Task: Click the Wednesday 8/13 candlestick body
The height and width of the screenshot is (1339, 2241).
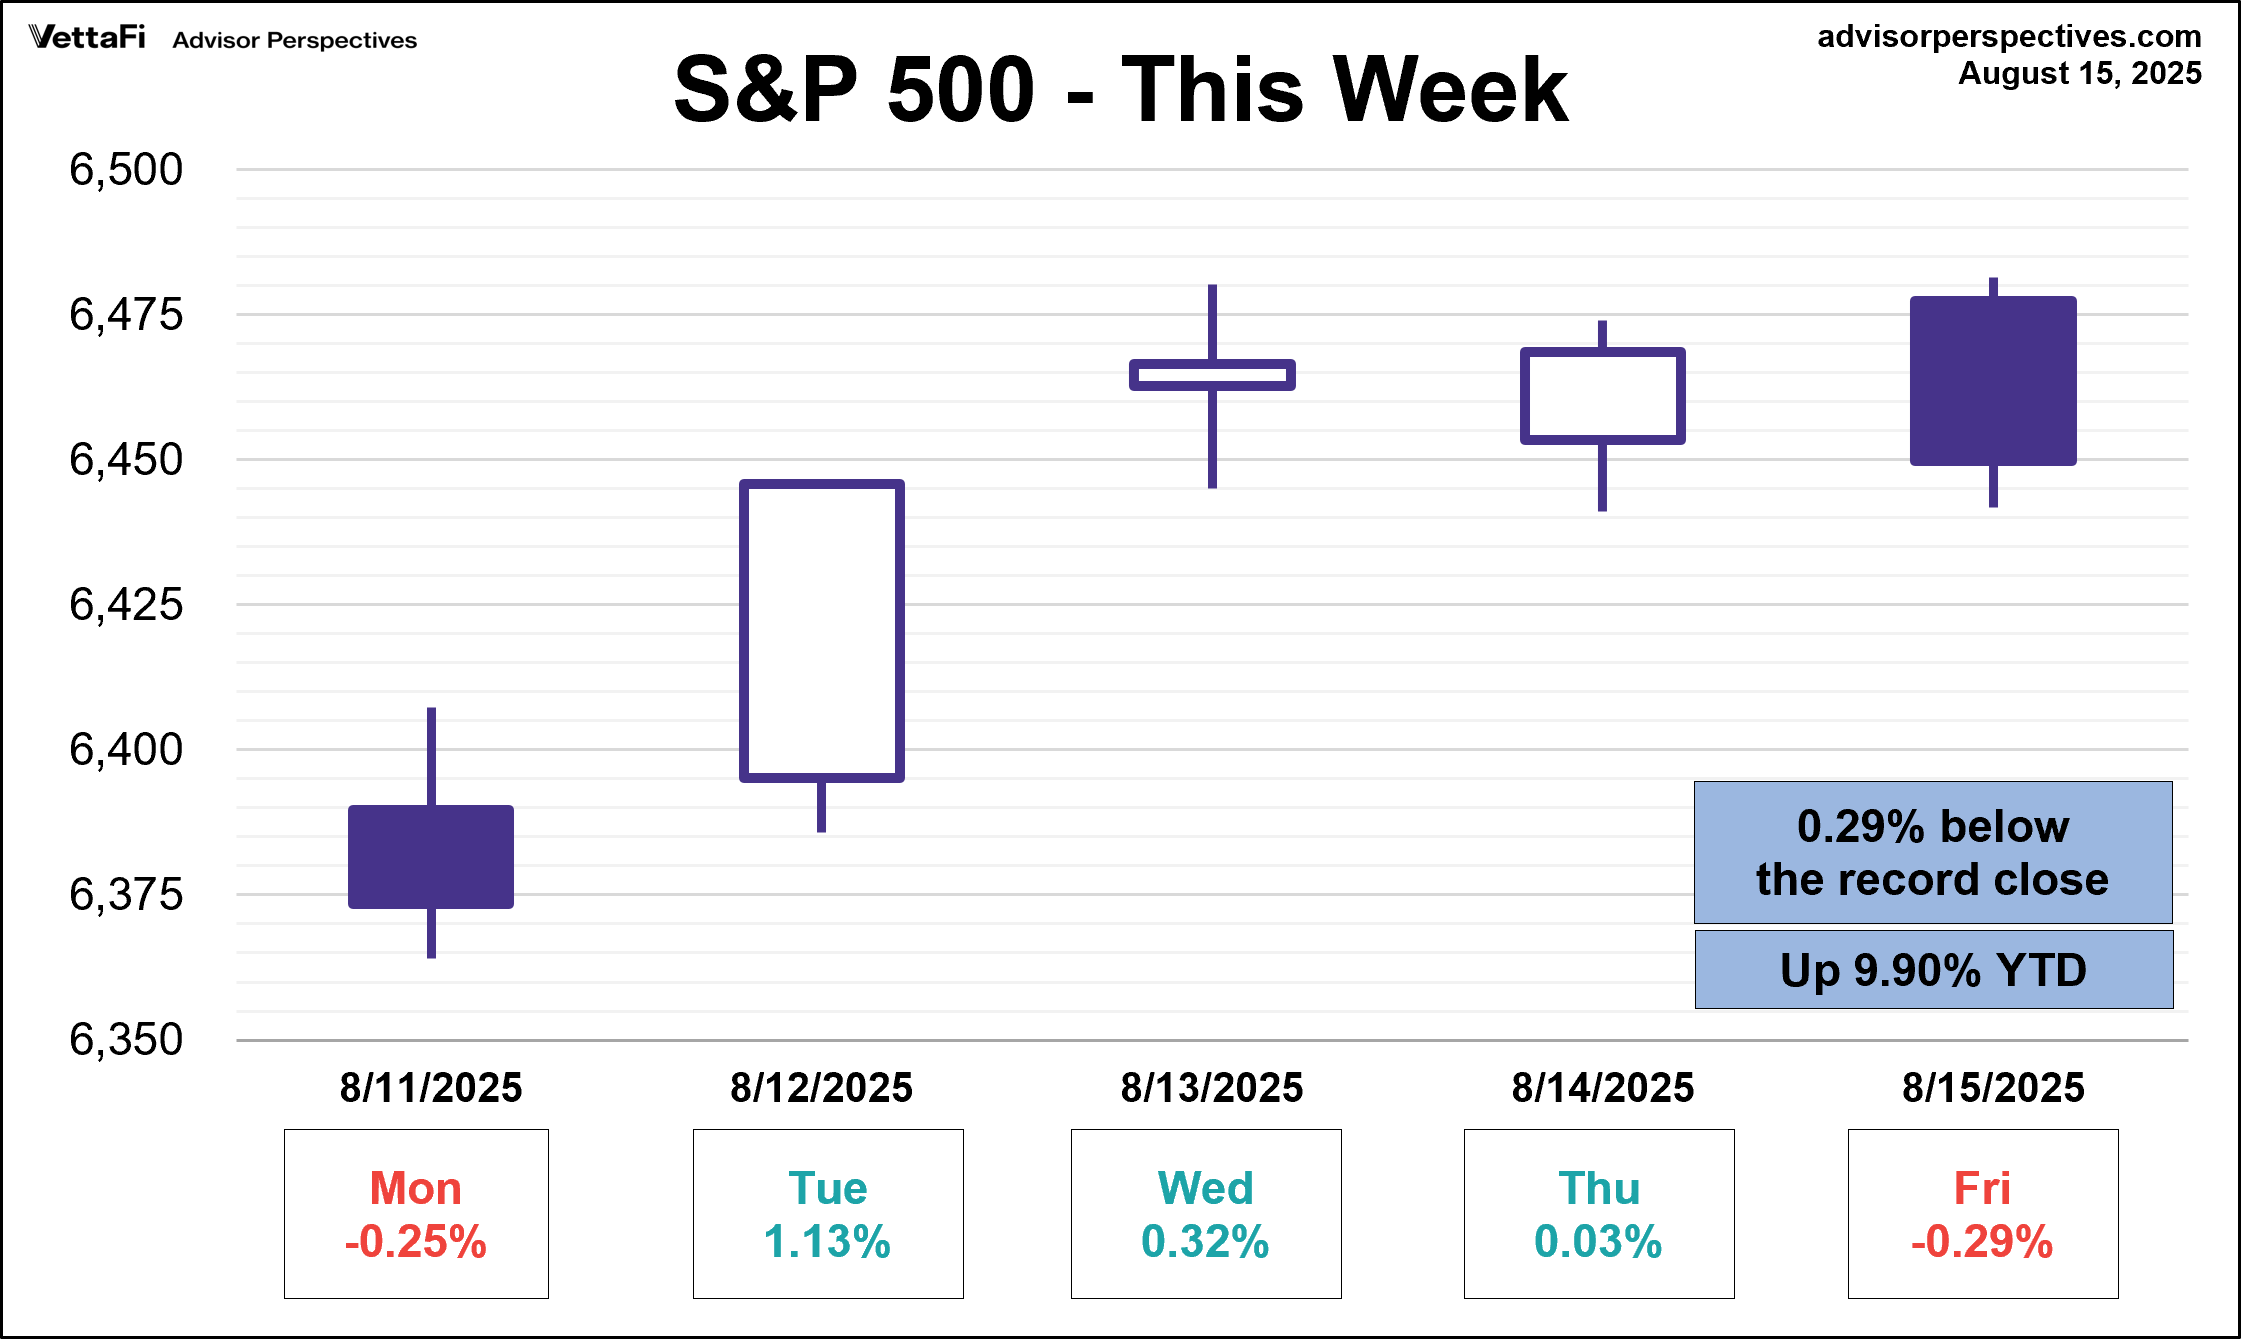Action: coord(1212,375)
